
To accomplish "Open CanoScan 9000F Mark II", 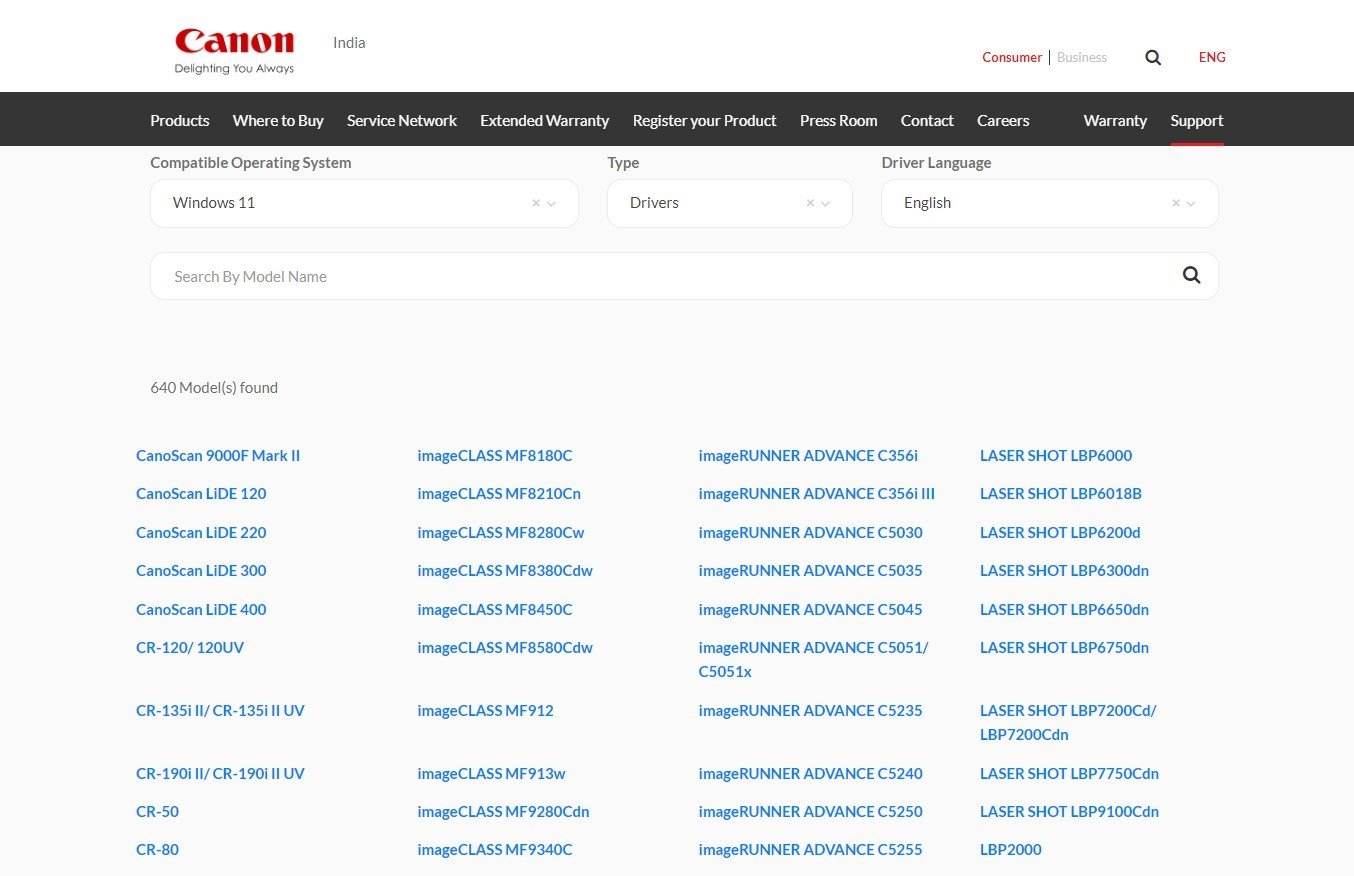I will 218,455.
